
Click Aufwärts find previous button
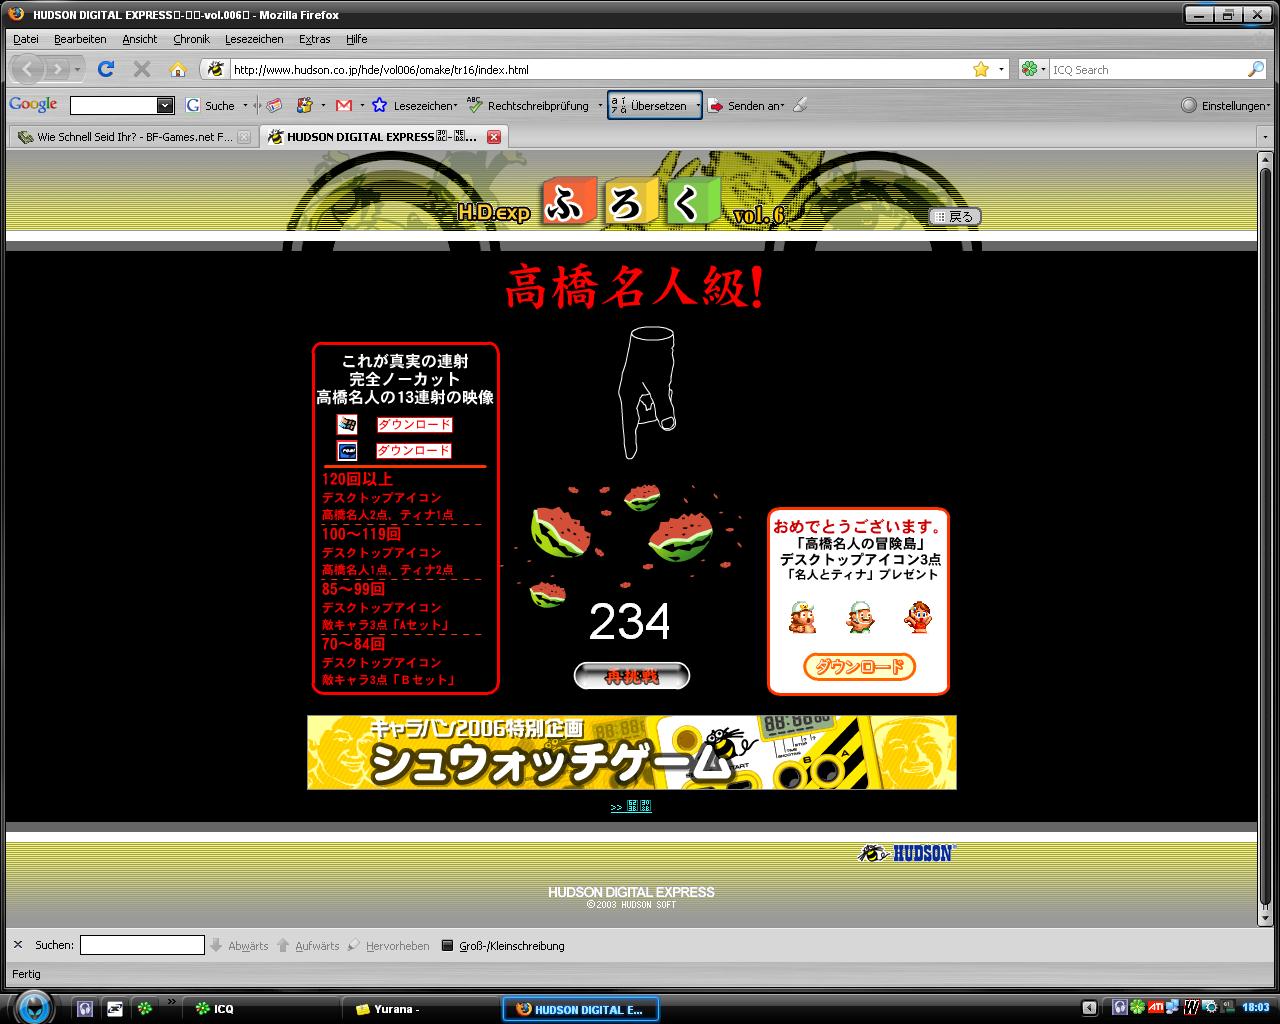pos(308,945)
